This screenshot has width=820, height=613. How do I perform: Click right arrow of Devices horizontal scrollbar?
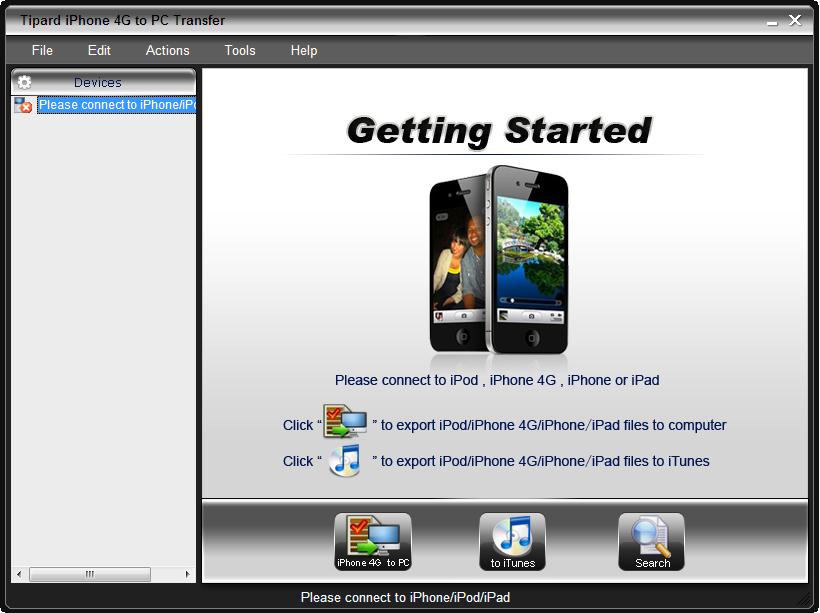(187, 574)
